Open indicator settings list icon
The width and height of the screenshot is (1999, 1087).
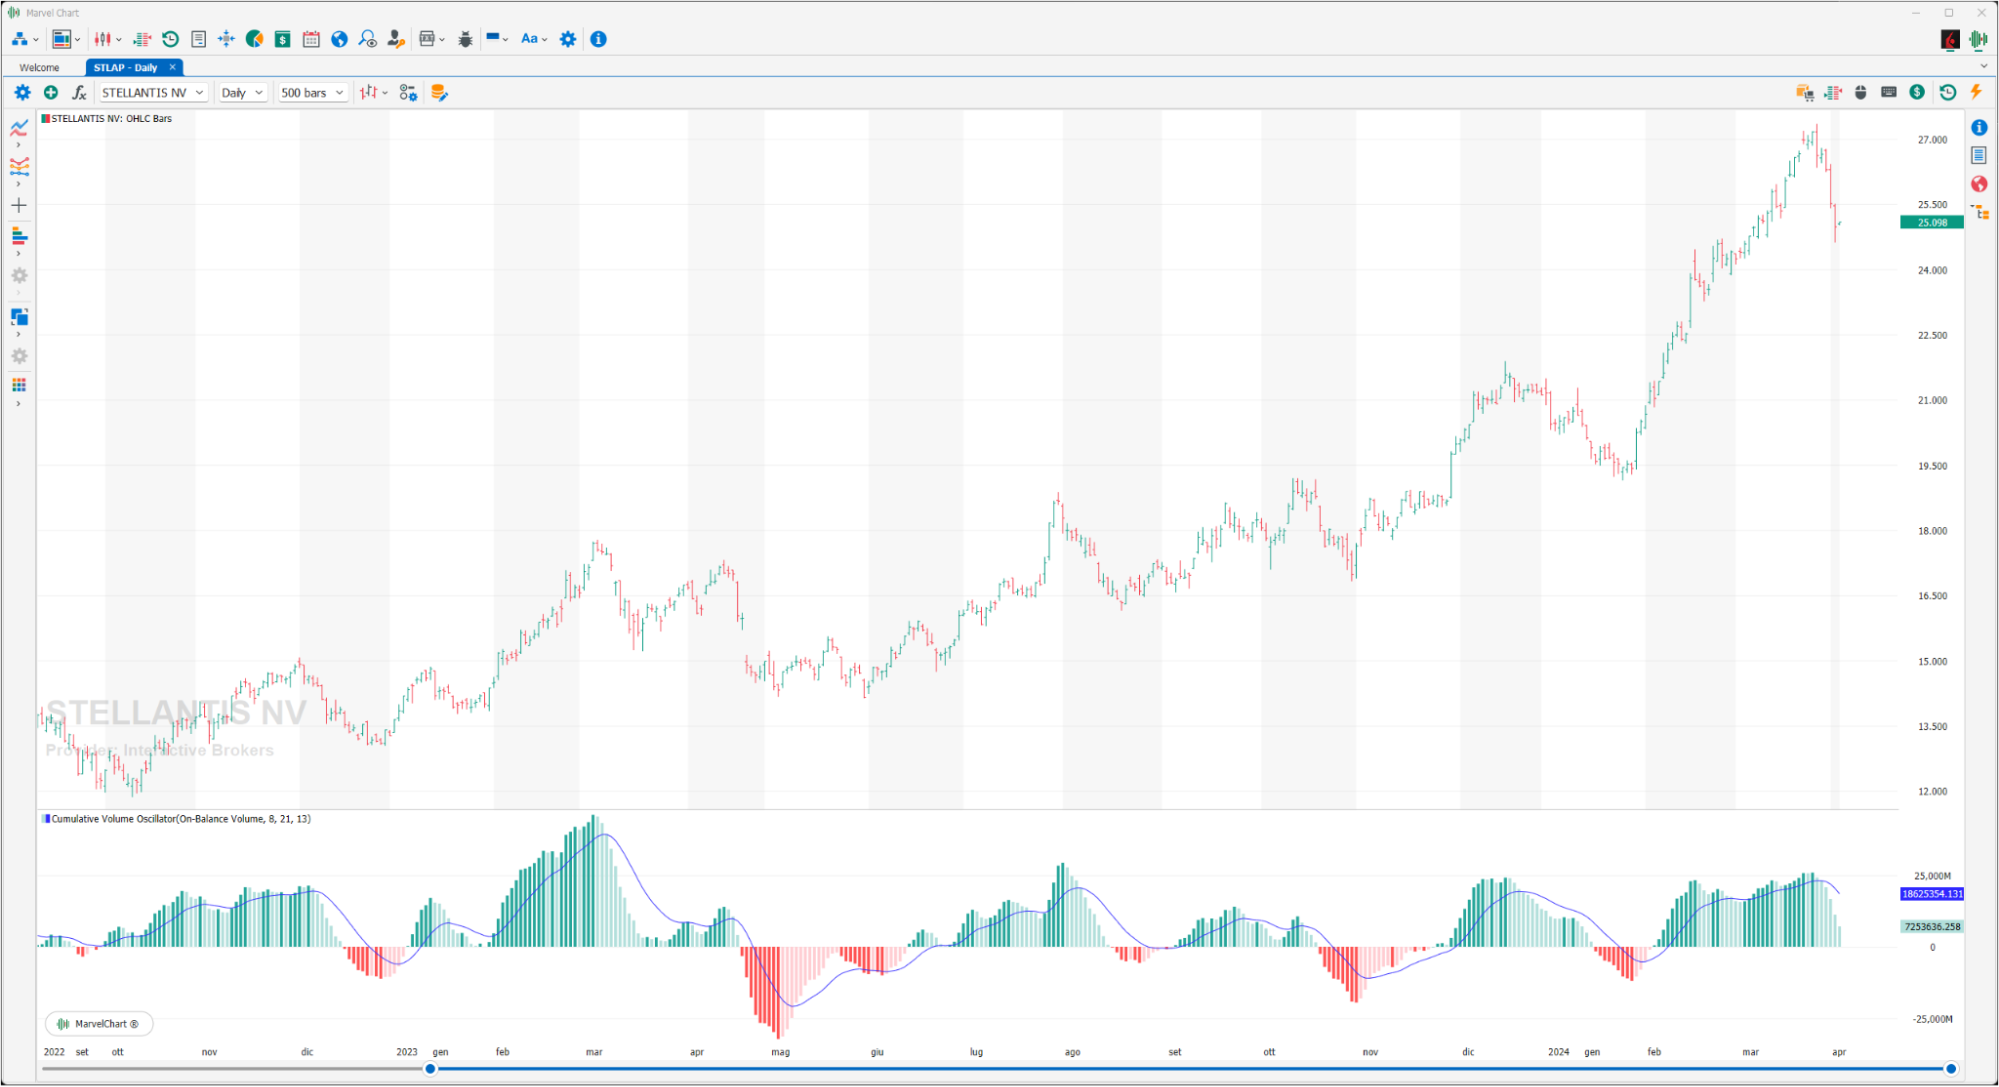point(408,92)
